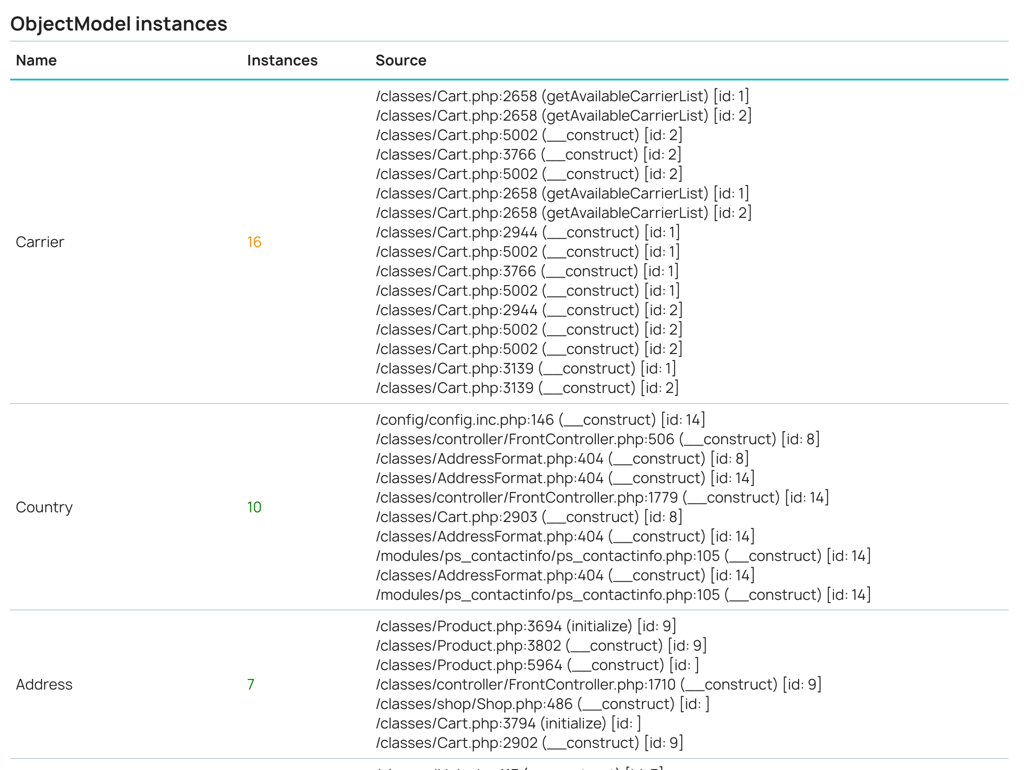Image resolution: width=1024 pixels, height=770 pixels.
Task: Select the Carrier row name
Action: point(40,242)
